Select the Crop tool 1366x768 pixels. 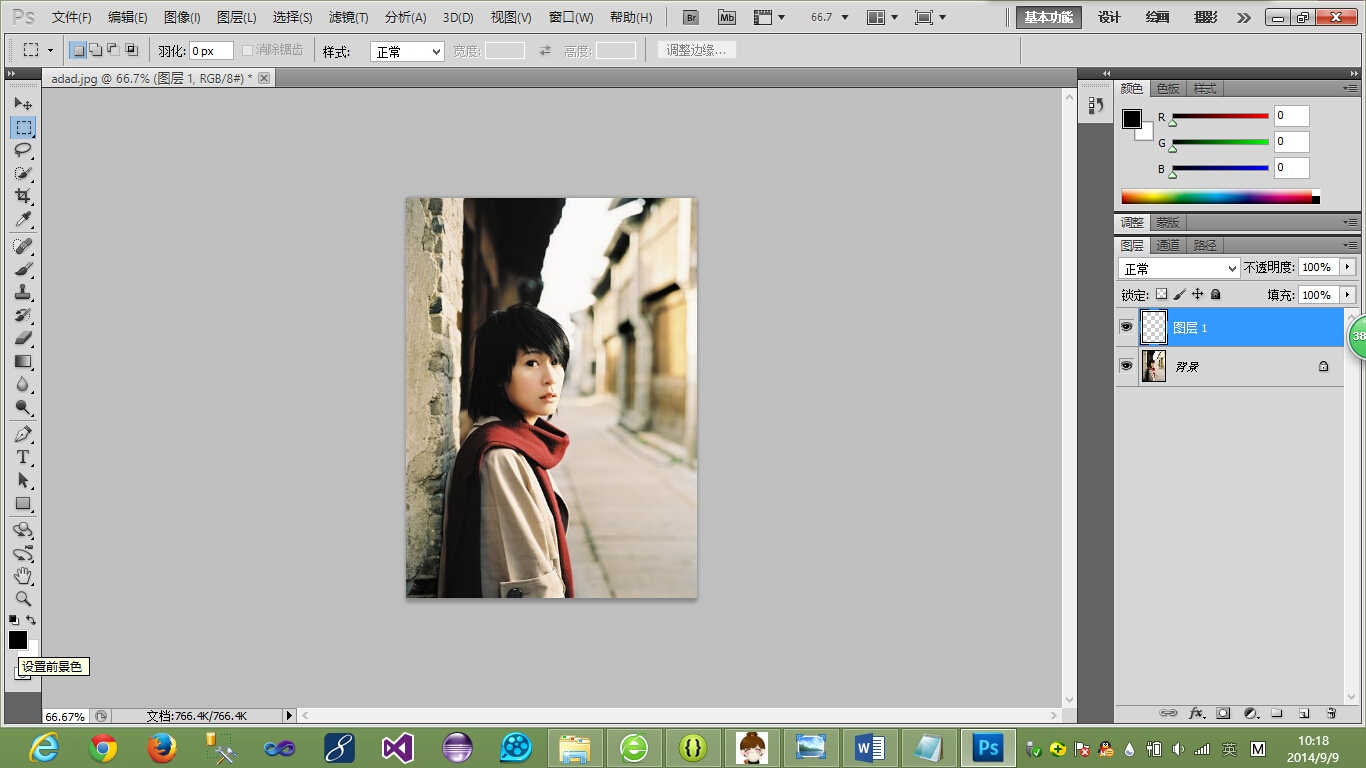[23, 196]
